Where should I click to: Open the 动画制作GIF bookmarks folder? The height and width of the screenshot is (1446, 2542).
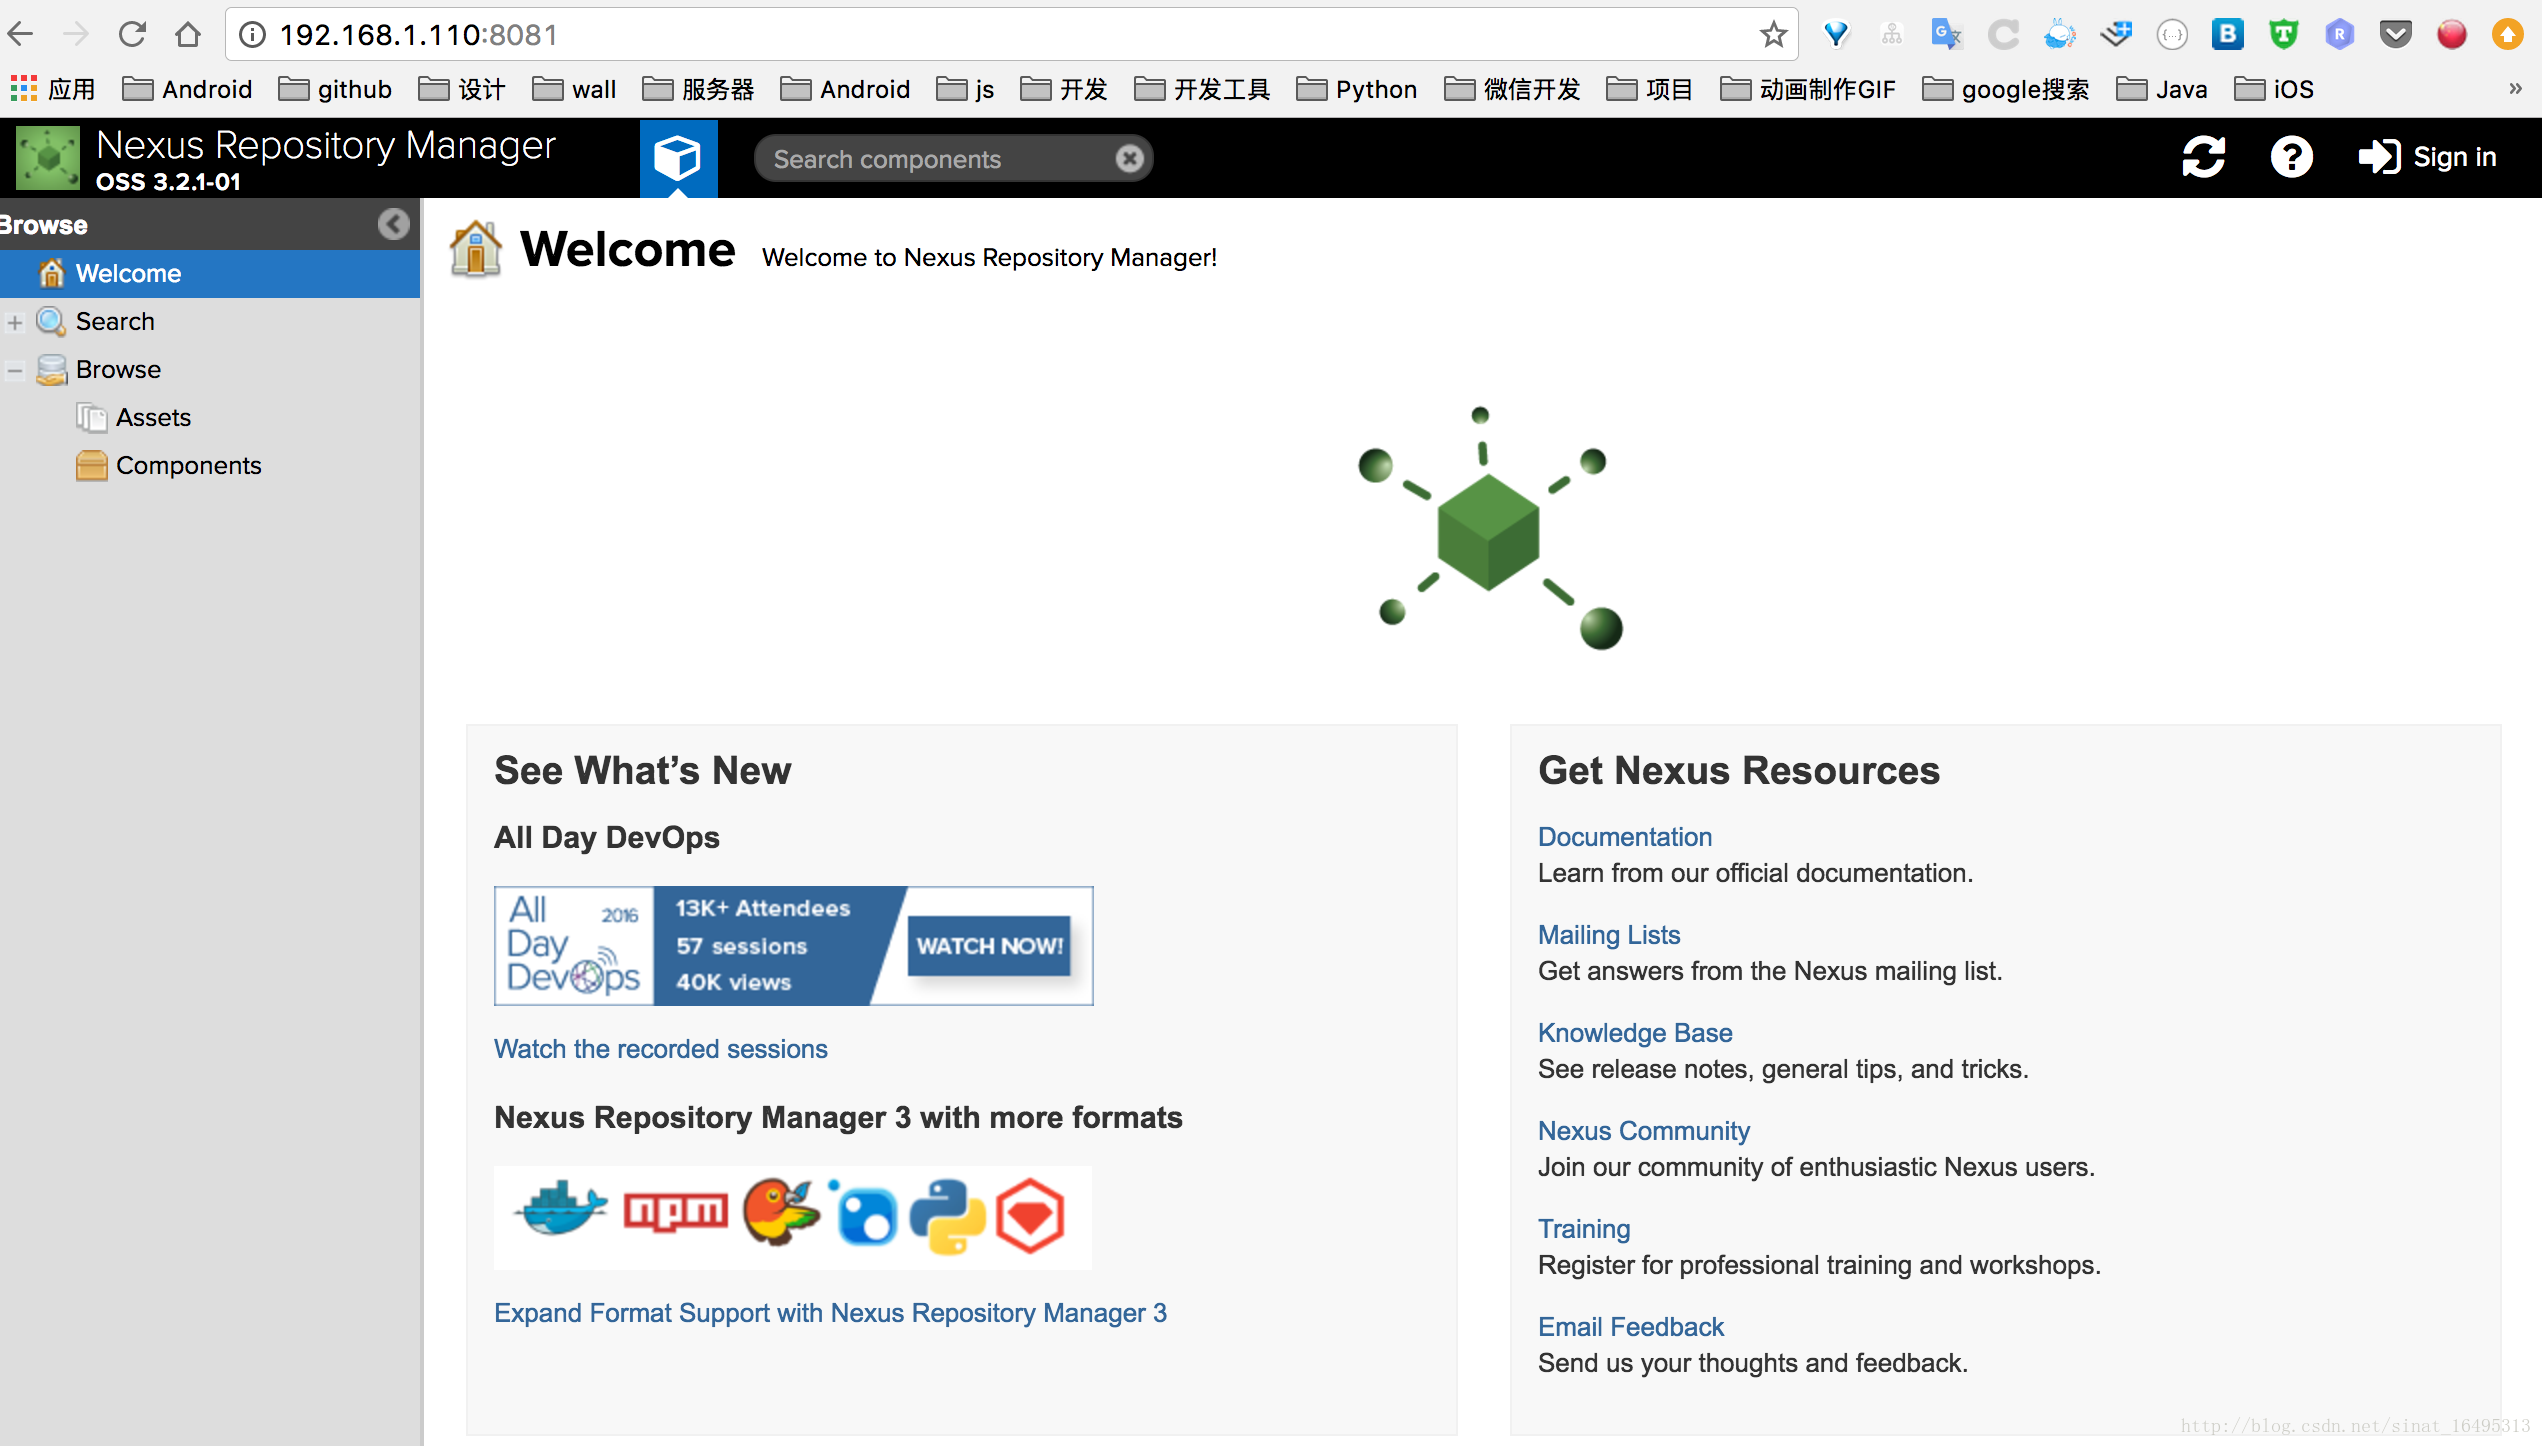point(1807,89)
